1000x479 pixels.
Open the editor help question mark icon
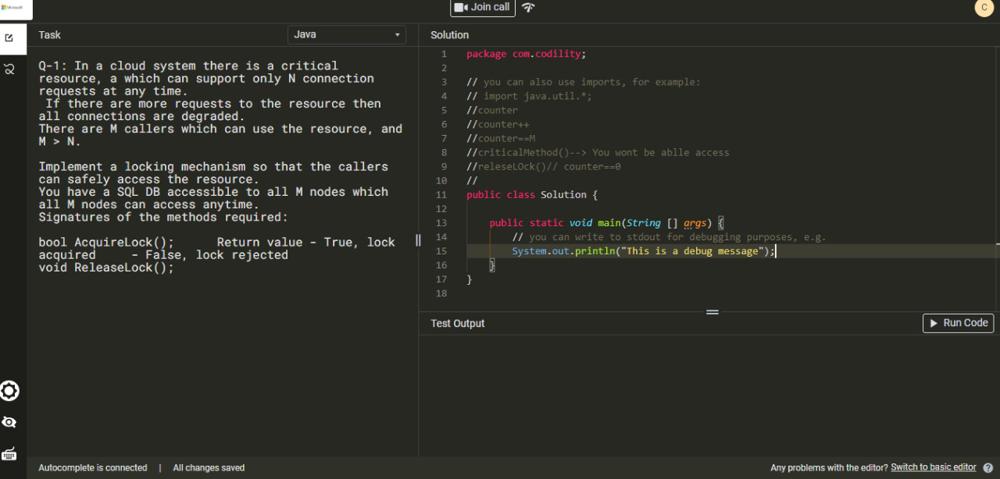coord(988,468)
